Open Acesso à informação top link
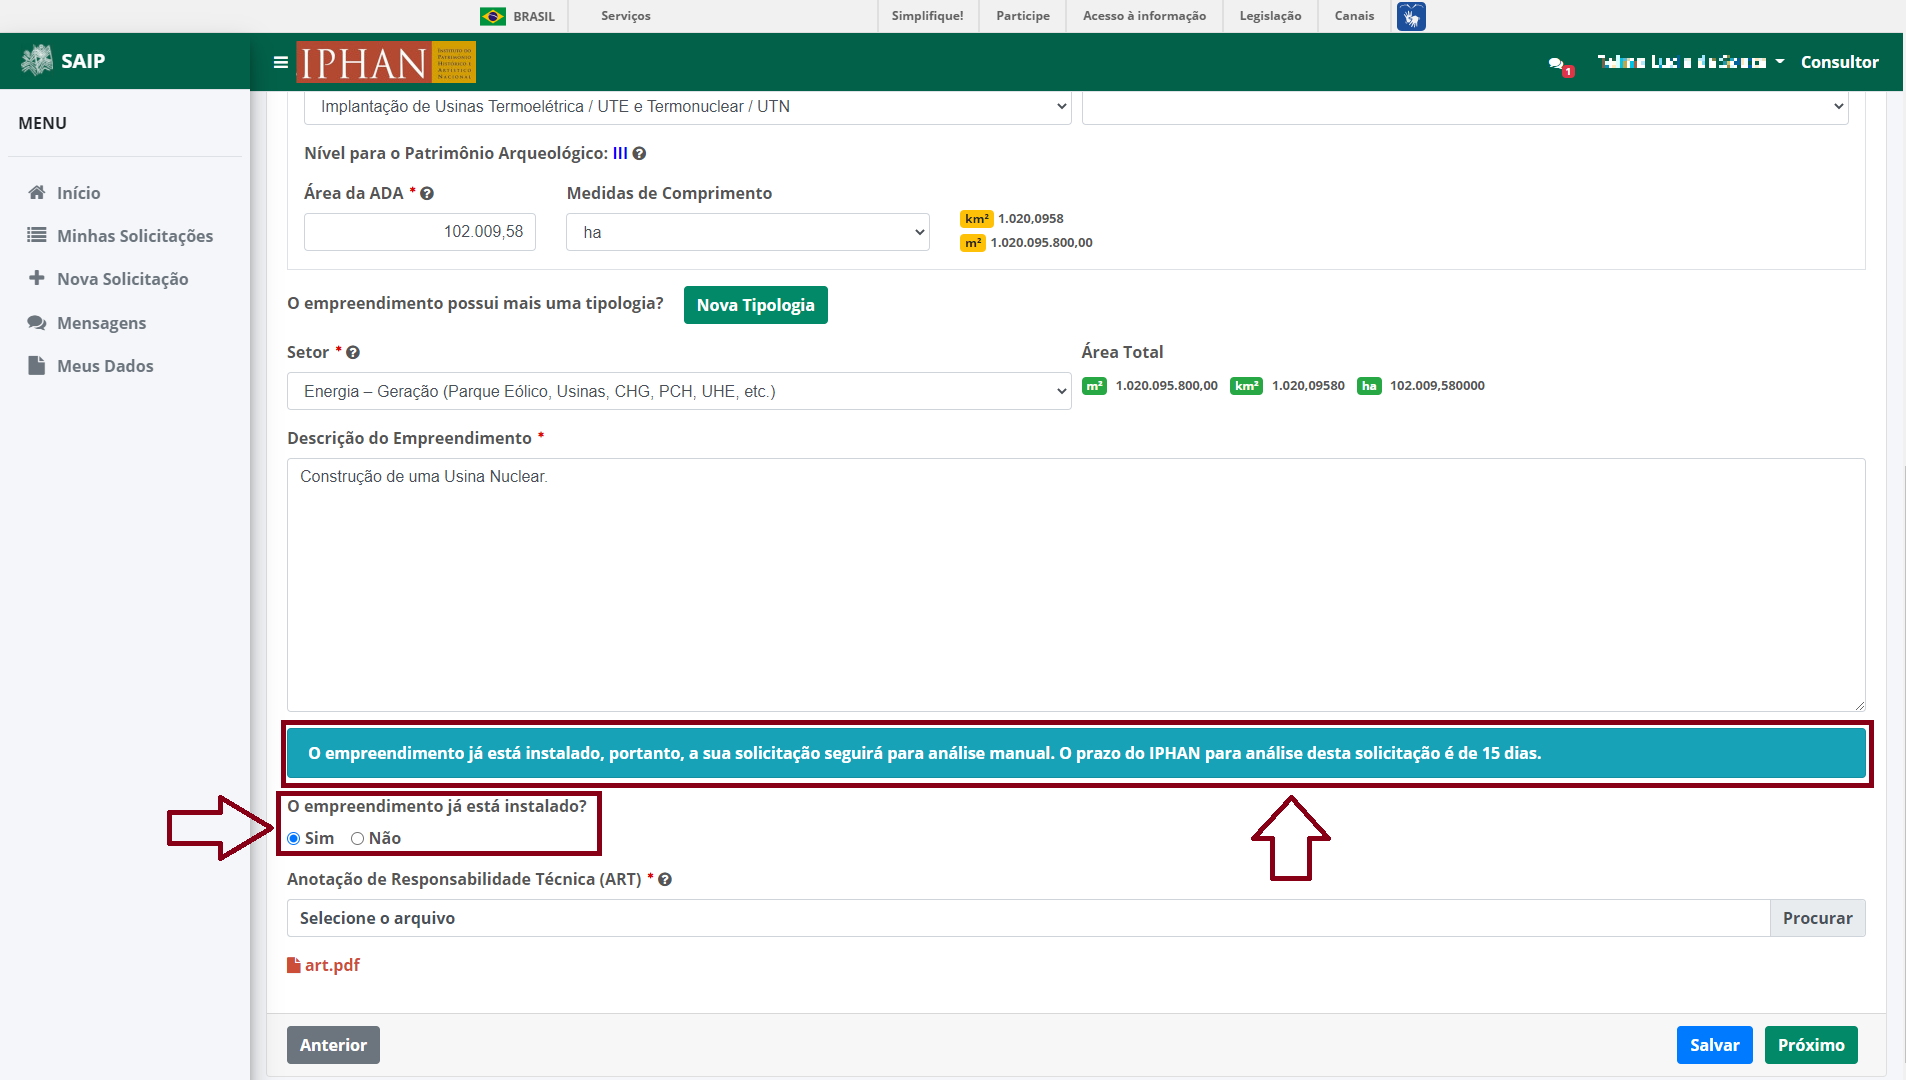The image size is (1906, 1080). coord(1144,16)
